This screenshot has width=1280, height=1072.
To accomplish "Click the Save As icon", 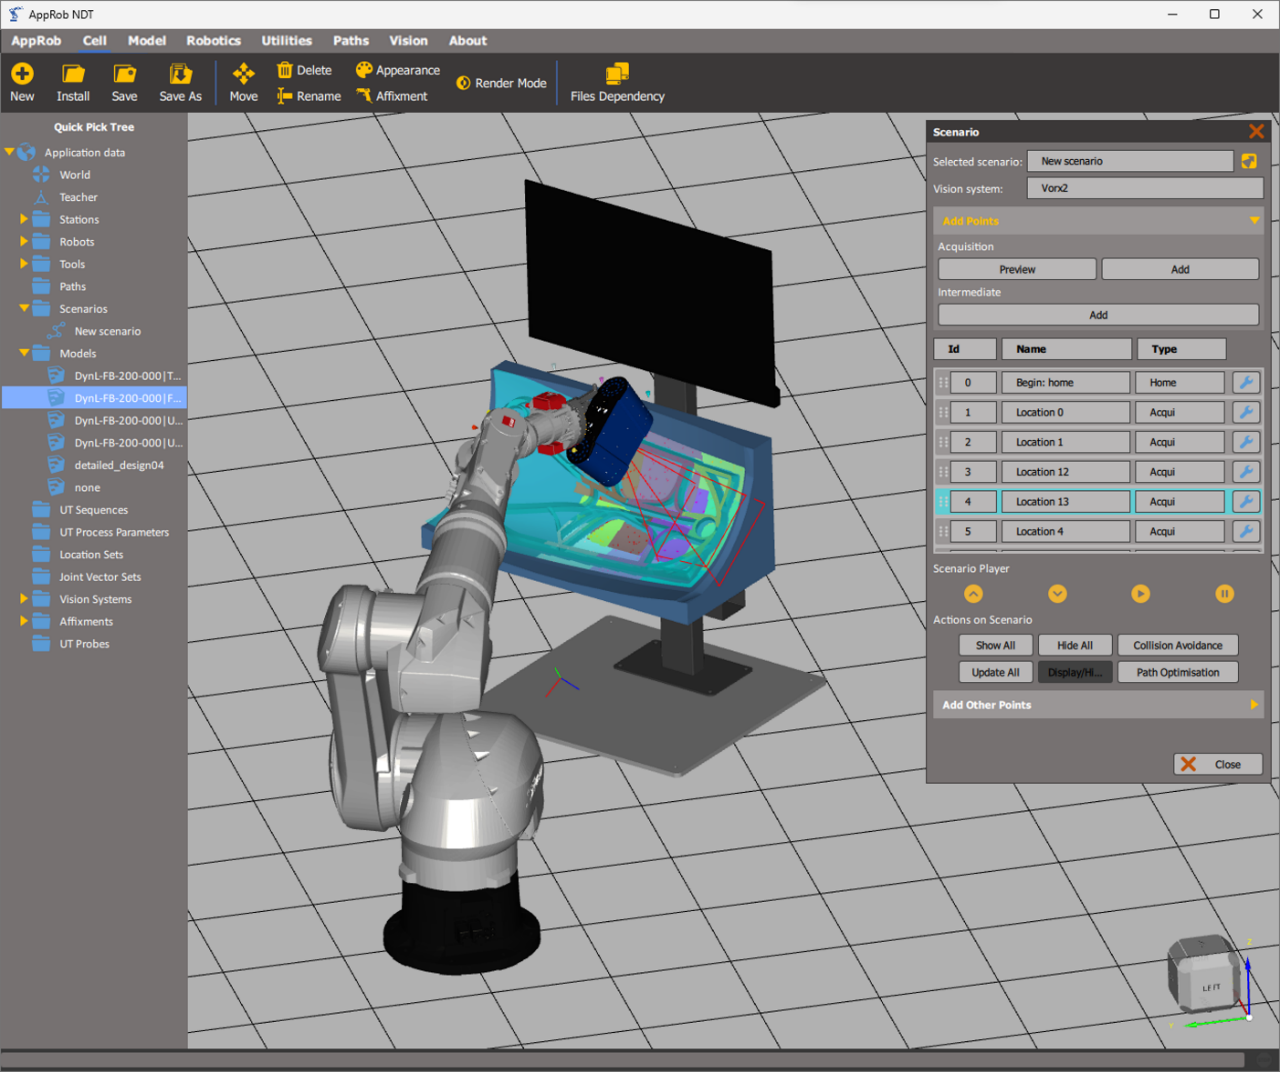I will coord(180,74).
